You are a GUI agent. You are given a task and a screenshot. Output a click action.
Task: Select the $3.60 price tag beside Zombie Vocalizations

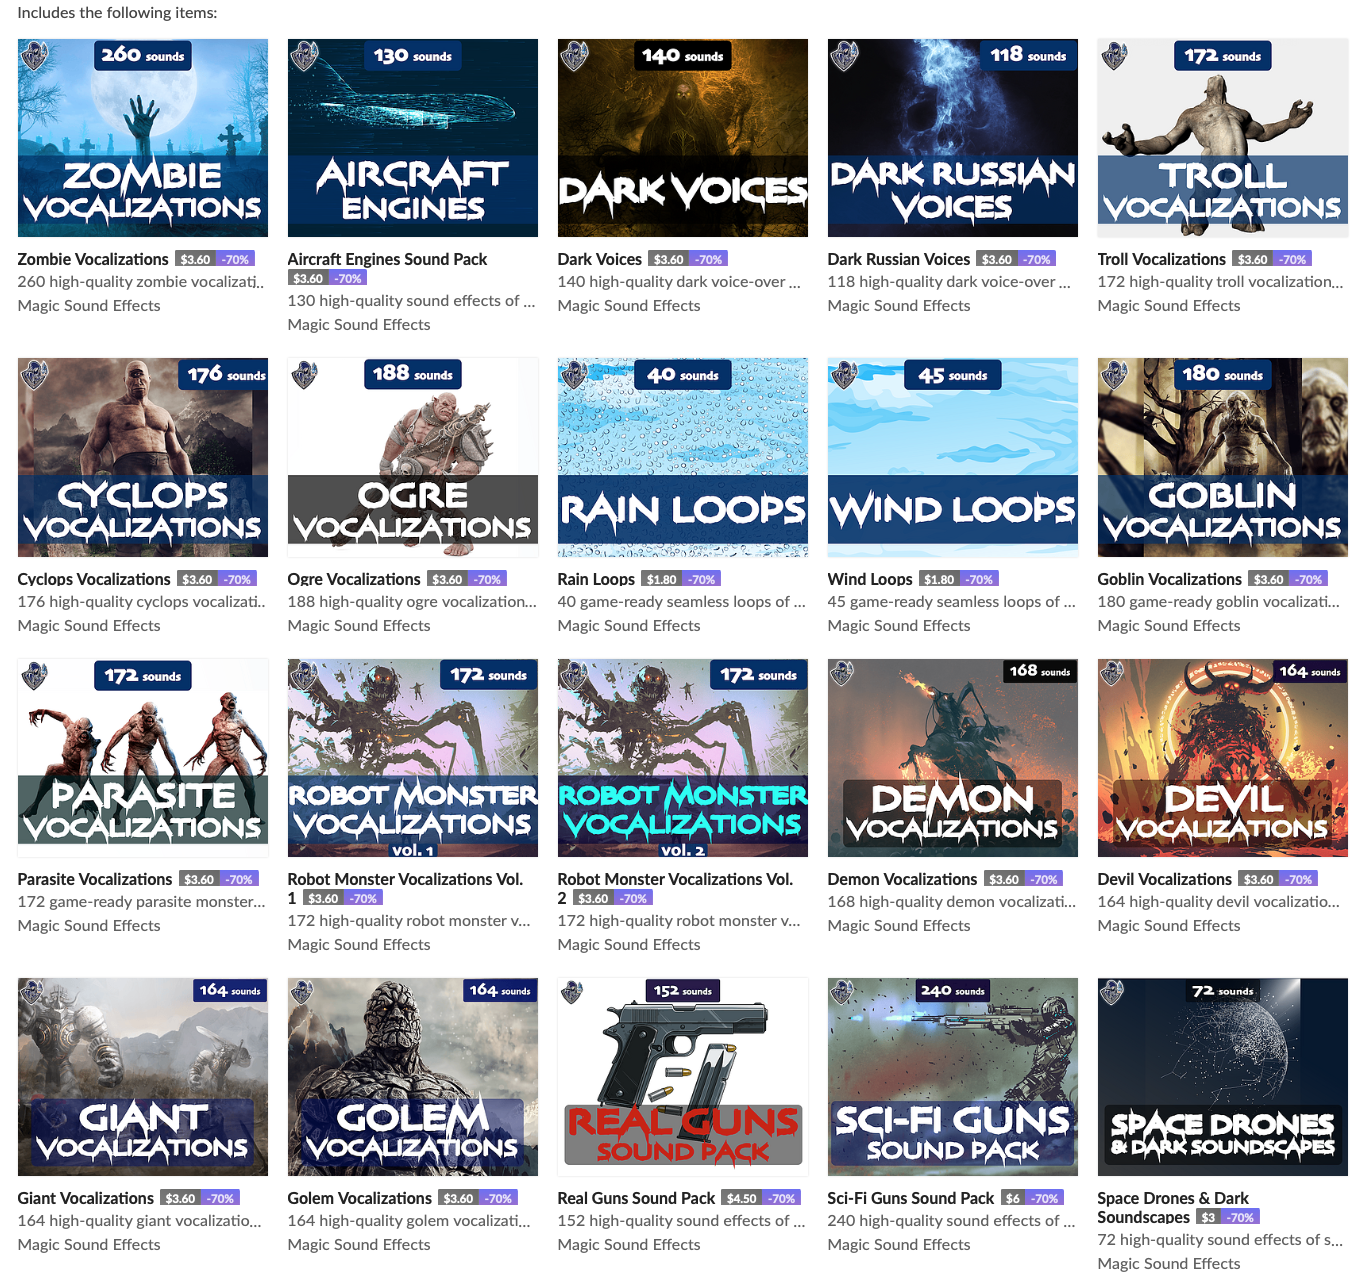[196, 259]
